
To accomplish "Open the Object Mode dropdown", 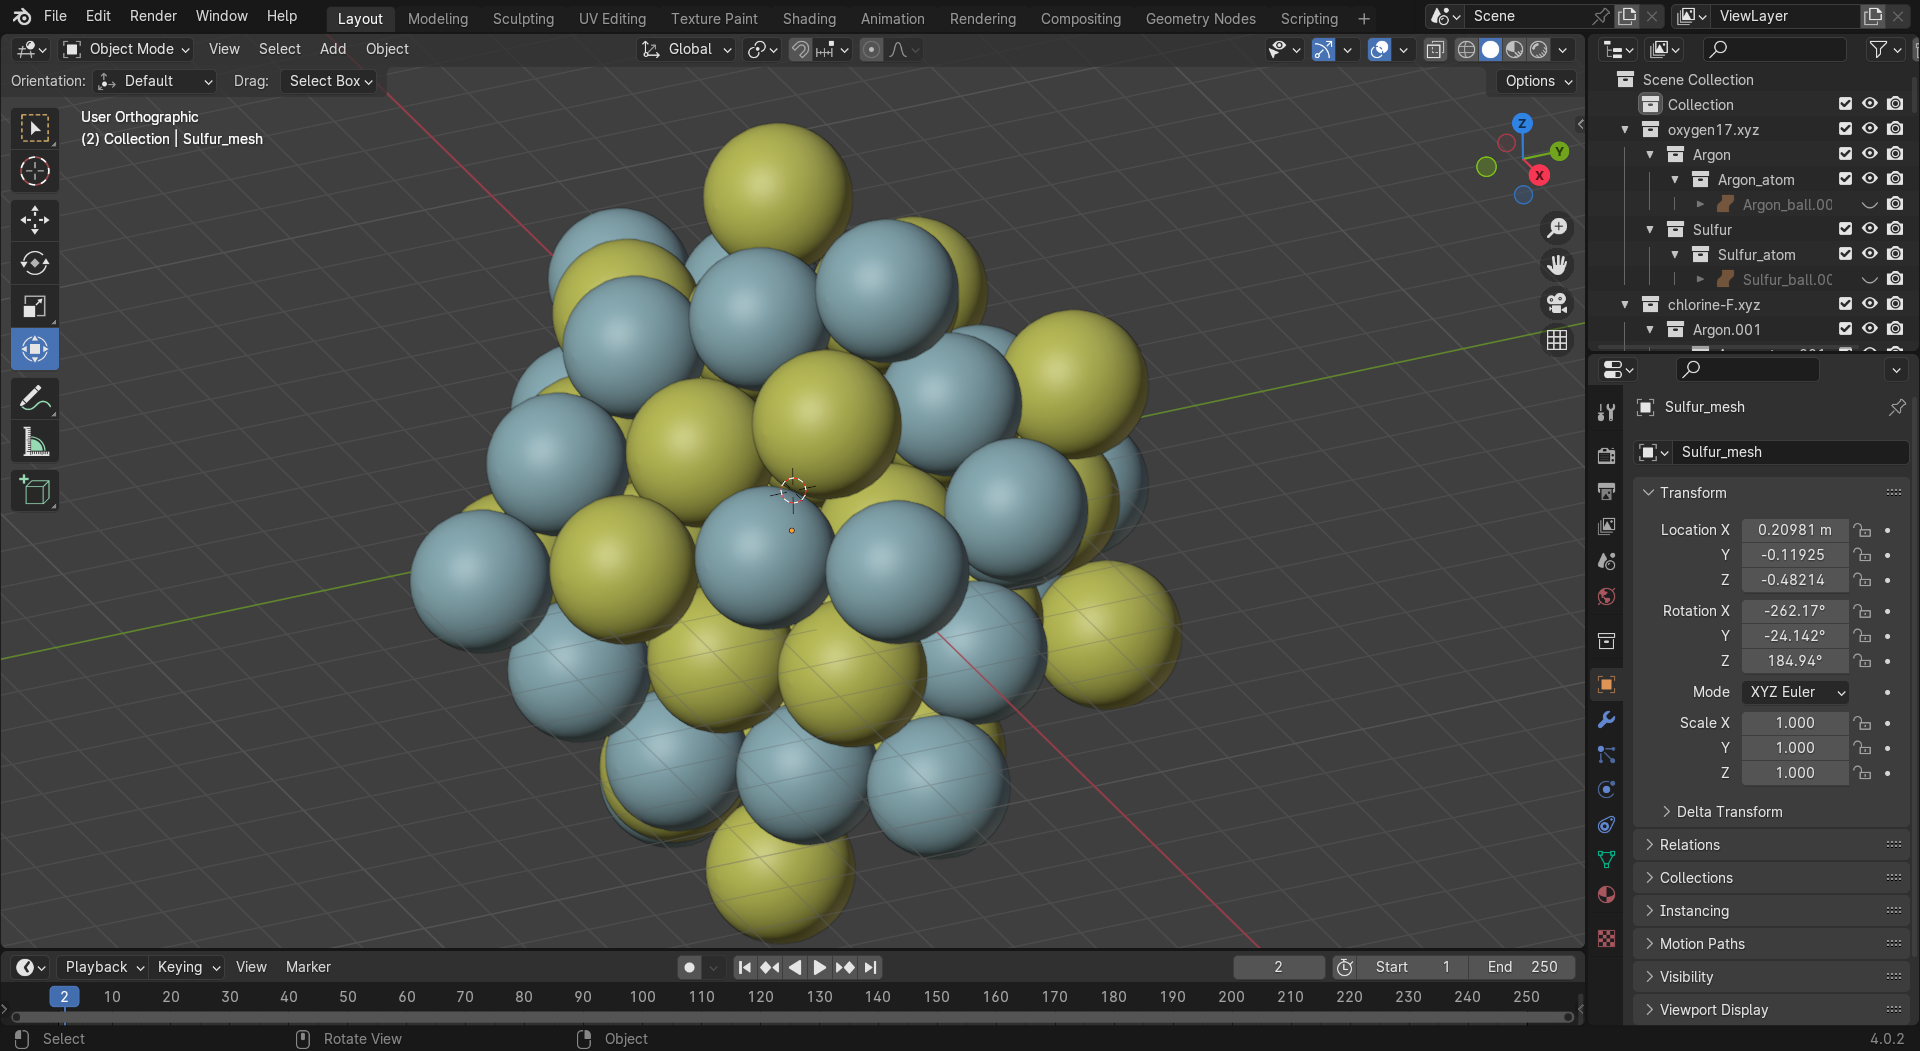I will click(x=126, y=49).
